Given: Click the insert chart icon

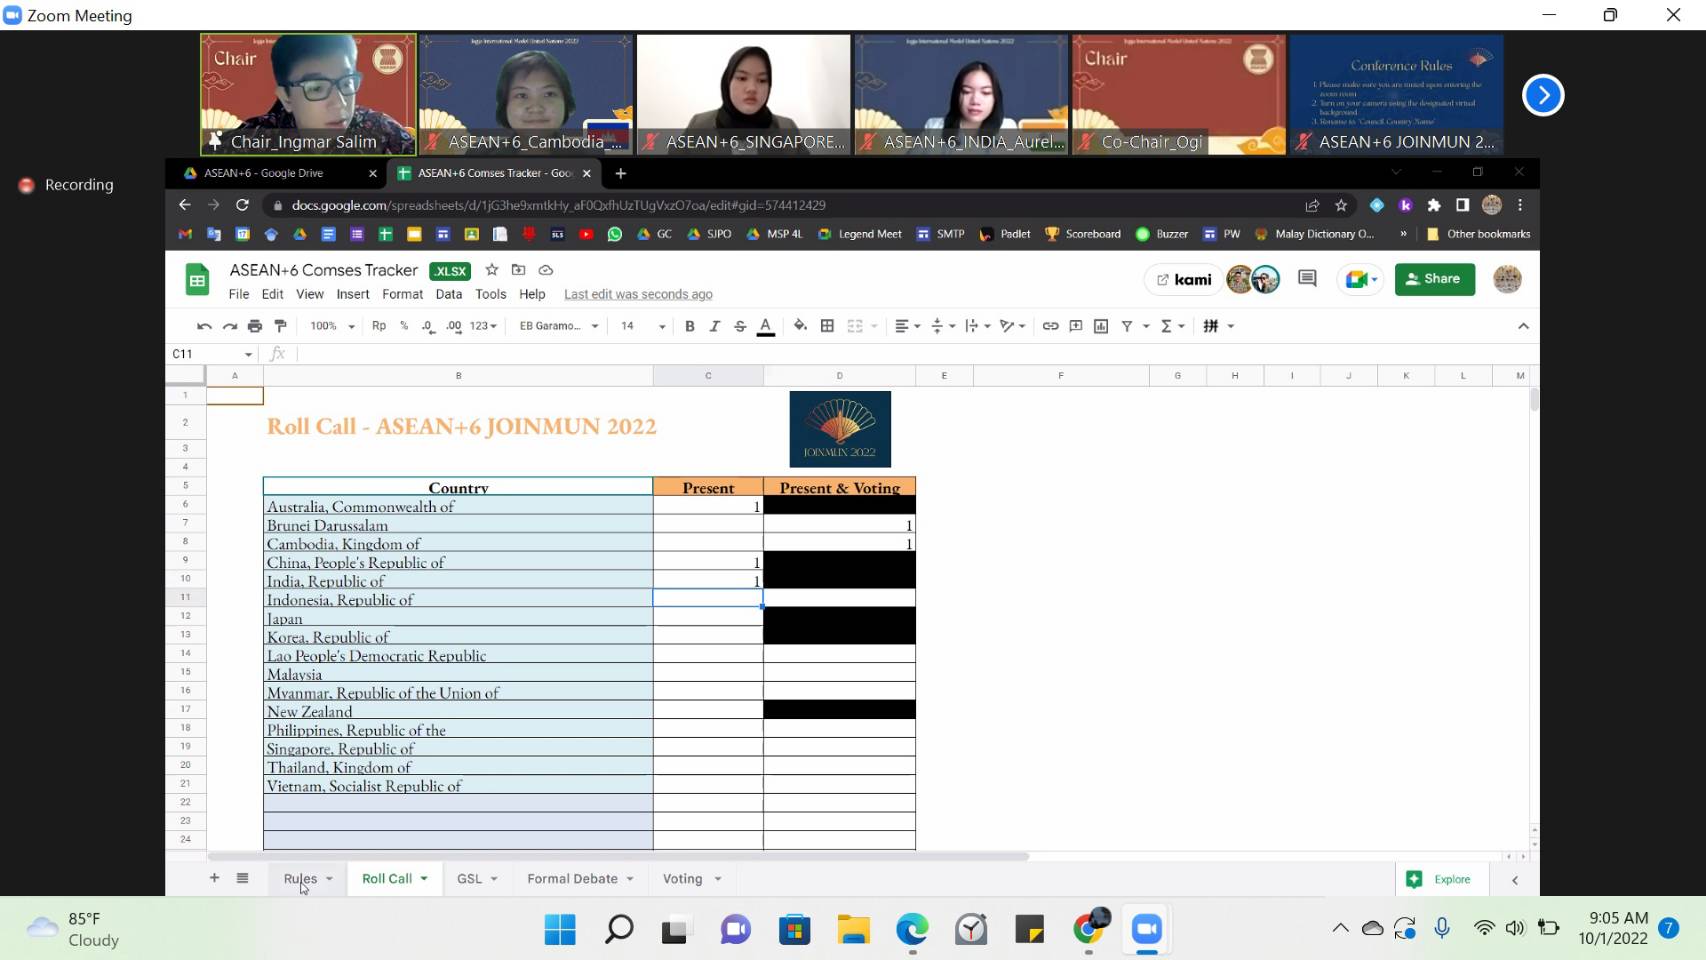Looking at the screenshot, I should 1101,326.
